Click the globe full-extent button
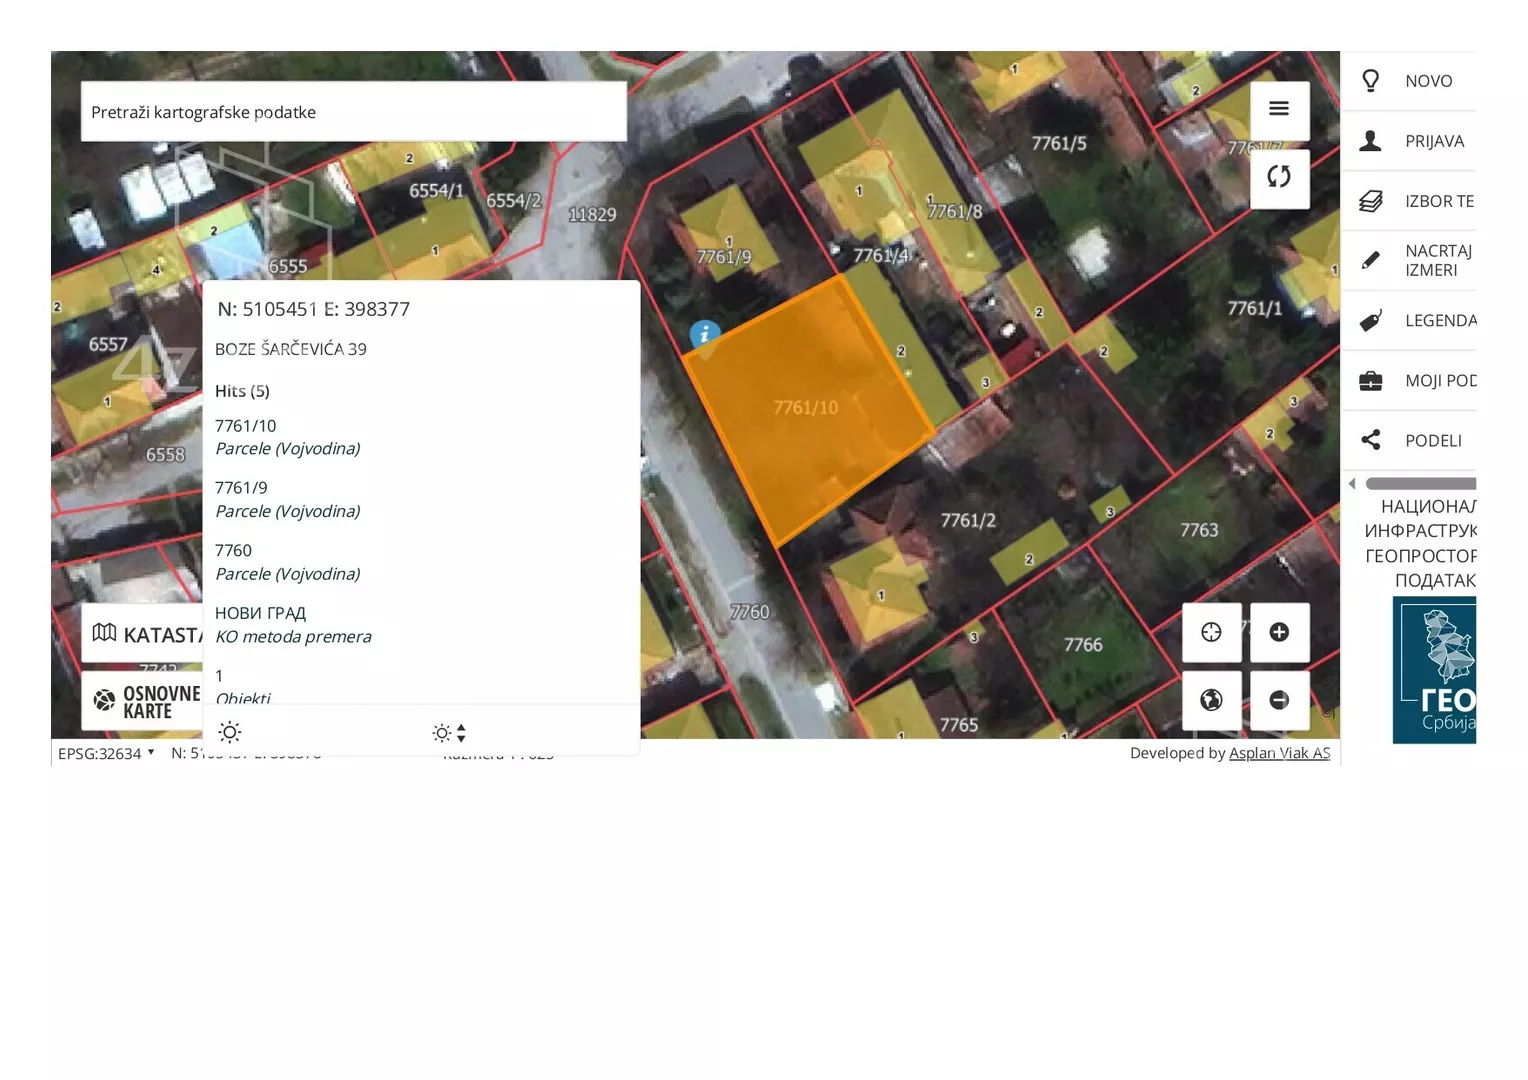This screenshot has width=1528, height=1080. coord(1211,700)
